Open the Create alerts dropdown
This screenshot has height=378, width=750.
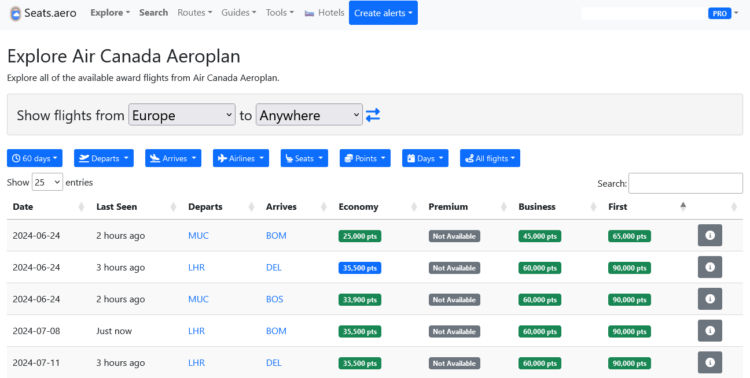coord(383,13)
